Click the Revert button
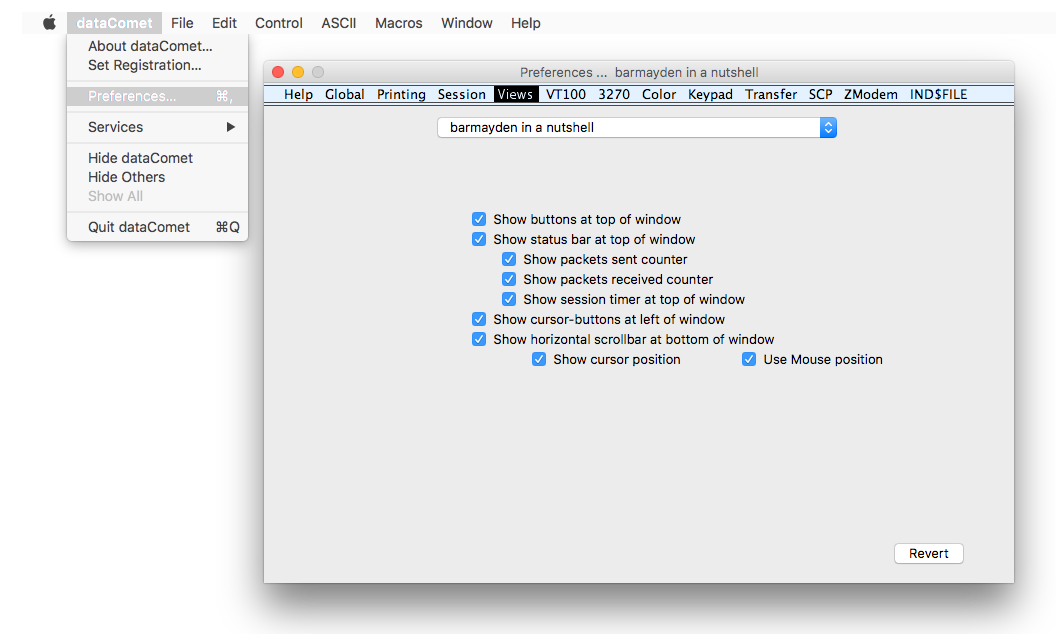1056x634 pixels. click(x=929, y=553)
